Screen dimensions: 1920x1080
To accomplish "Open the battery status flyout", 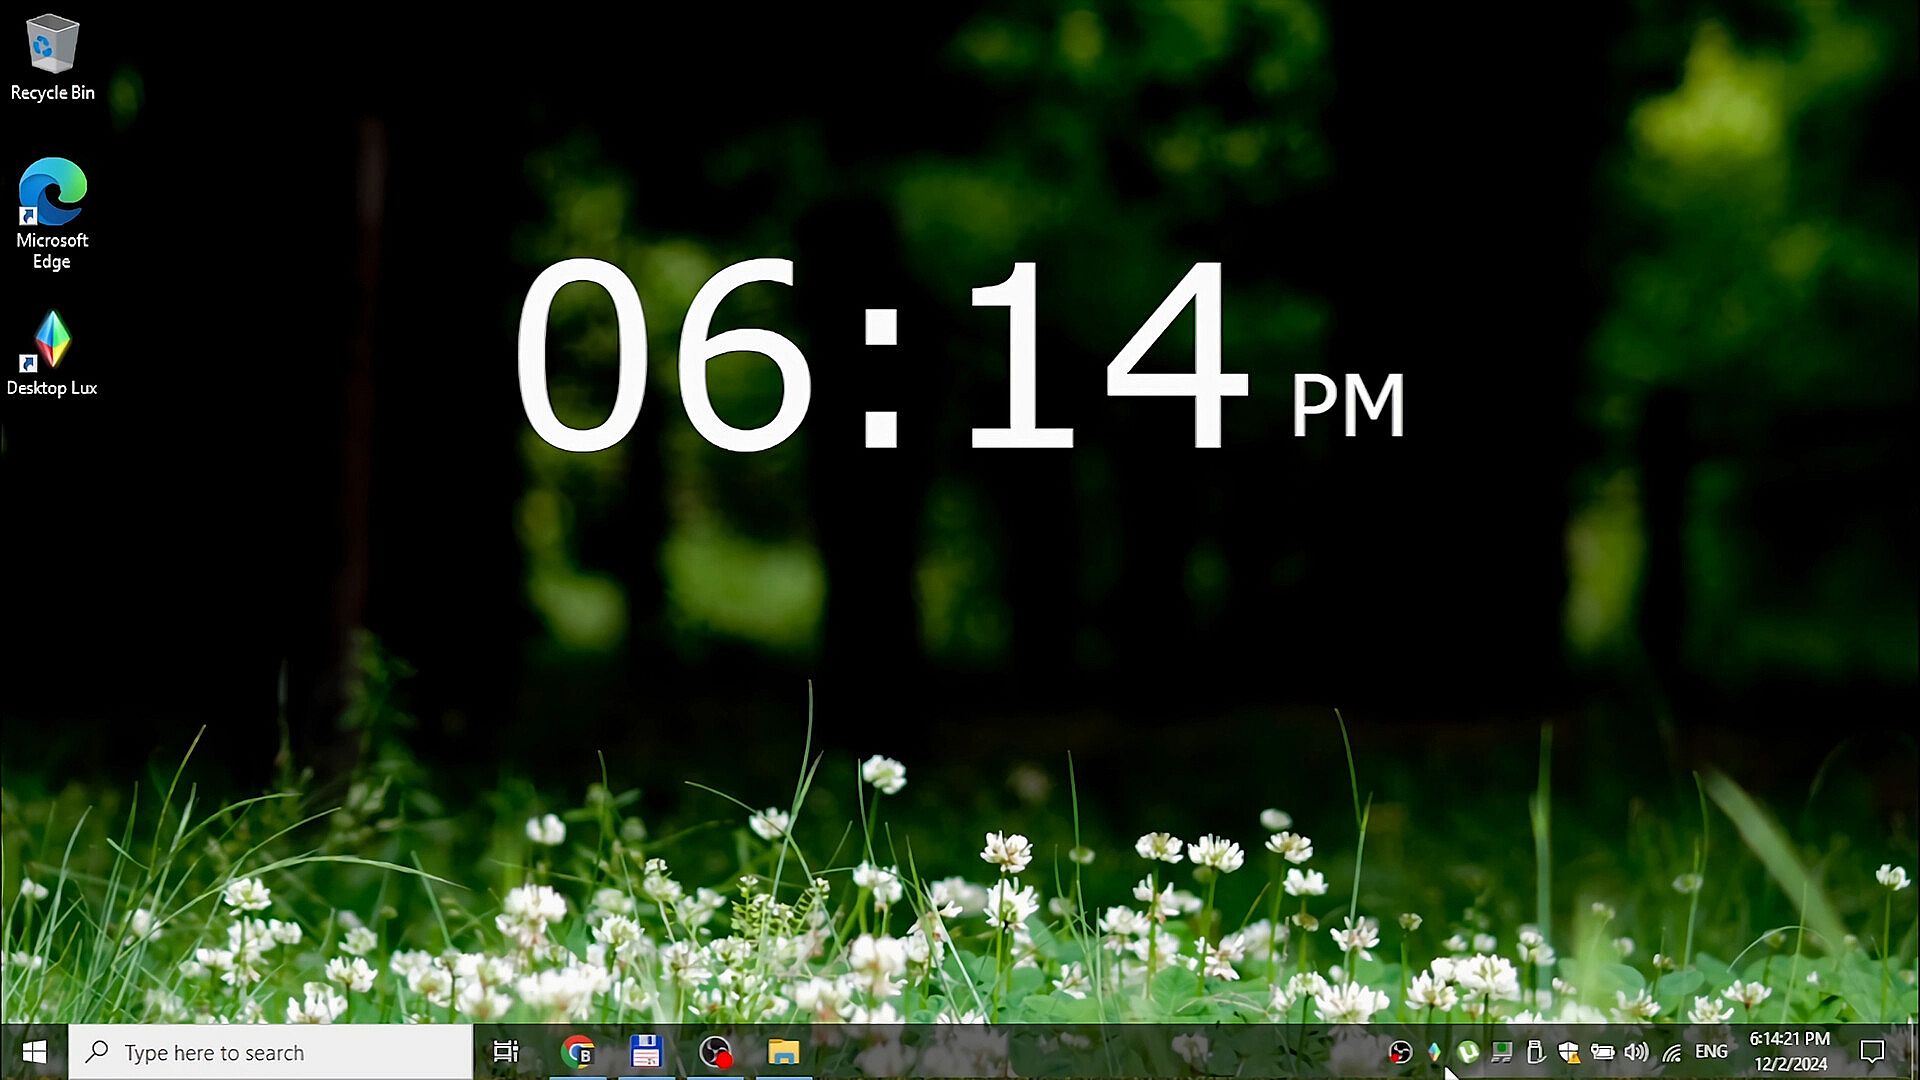I will coord(1602,1052).
